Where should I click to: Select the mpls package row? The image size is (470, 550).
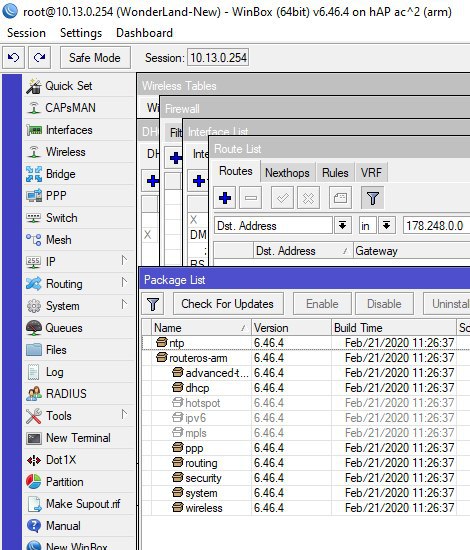pos(306,433)
